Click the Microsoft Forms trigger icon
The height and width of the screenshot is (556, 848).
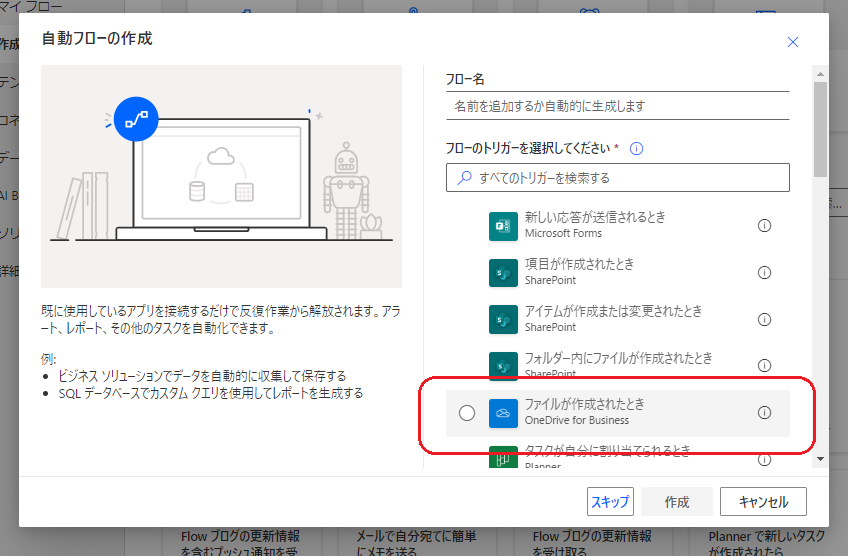(503, 226)
